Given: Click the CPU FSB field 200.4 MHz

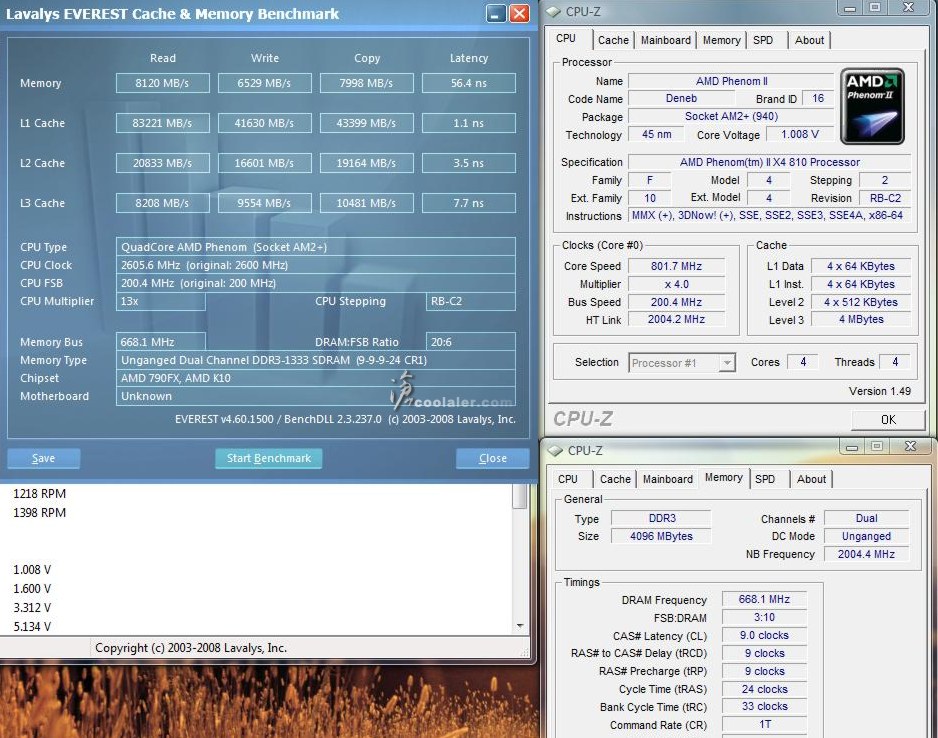Looking at the screenshot, I should 315,283.
